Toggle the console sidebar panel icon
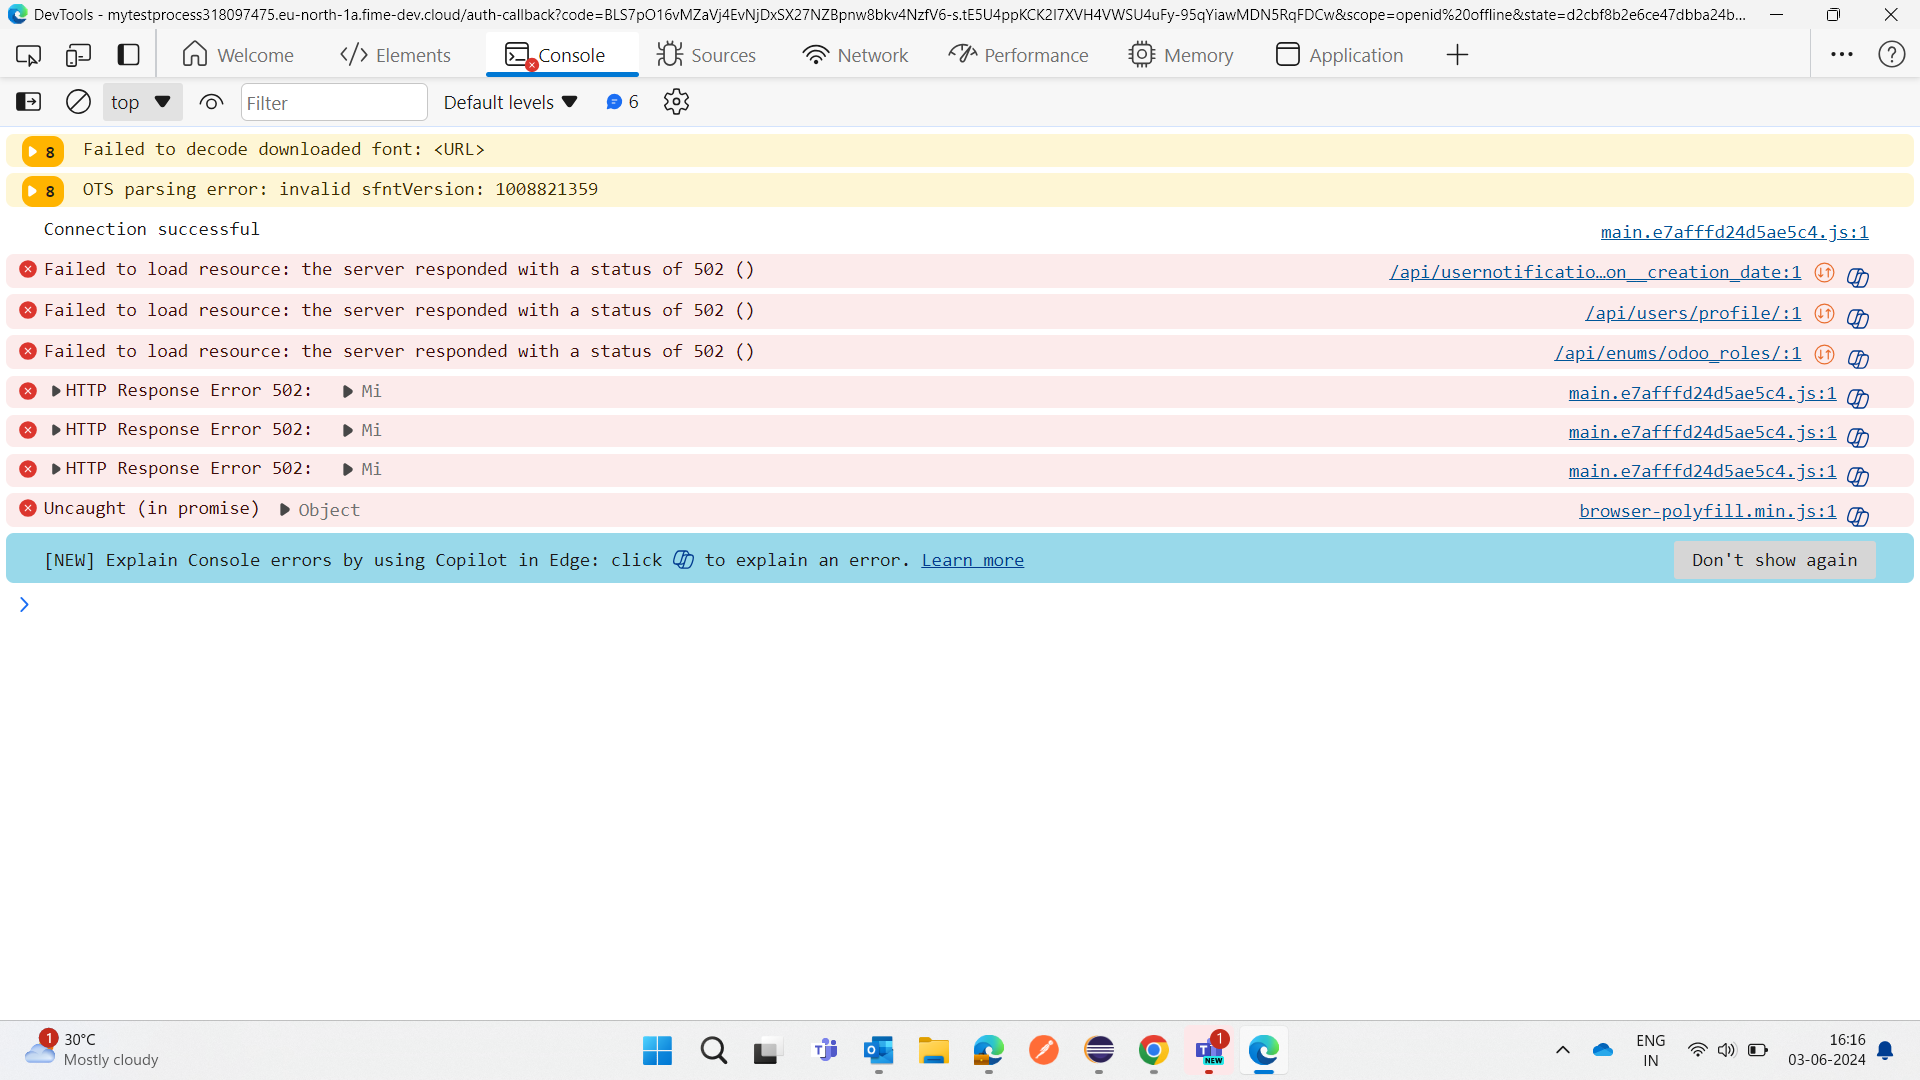This screenshot has height=1080, width=1920. [29, 102]
